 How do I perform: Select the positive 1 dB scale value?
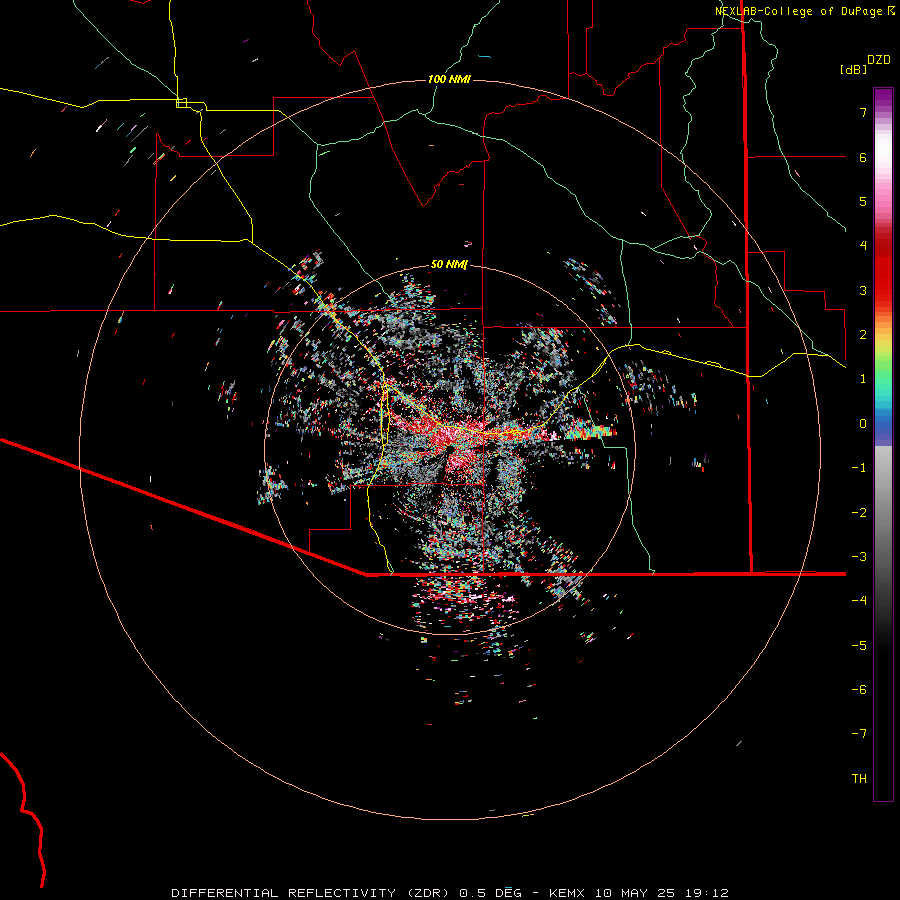863,379
